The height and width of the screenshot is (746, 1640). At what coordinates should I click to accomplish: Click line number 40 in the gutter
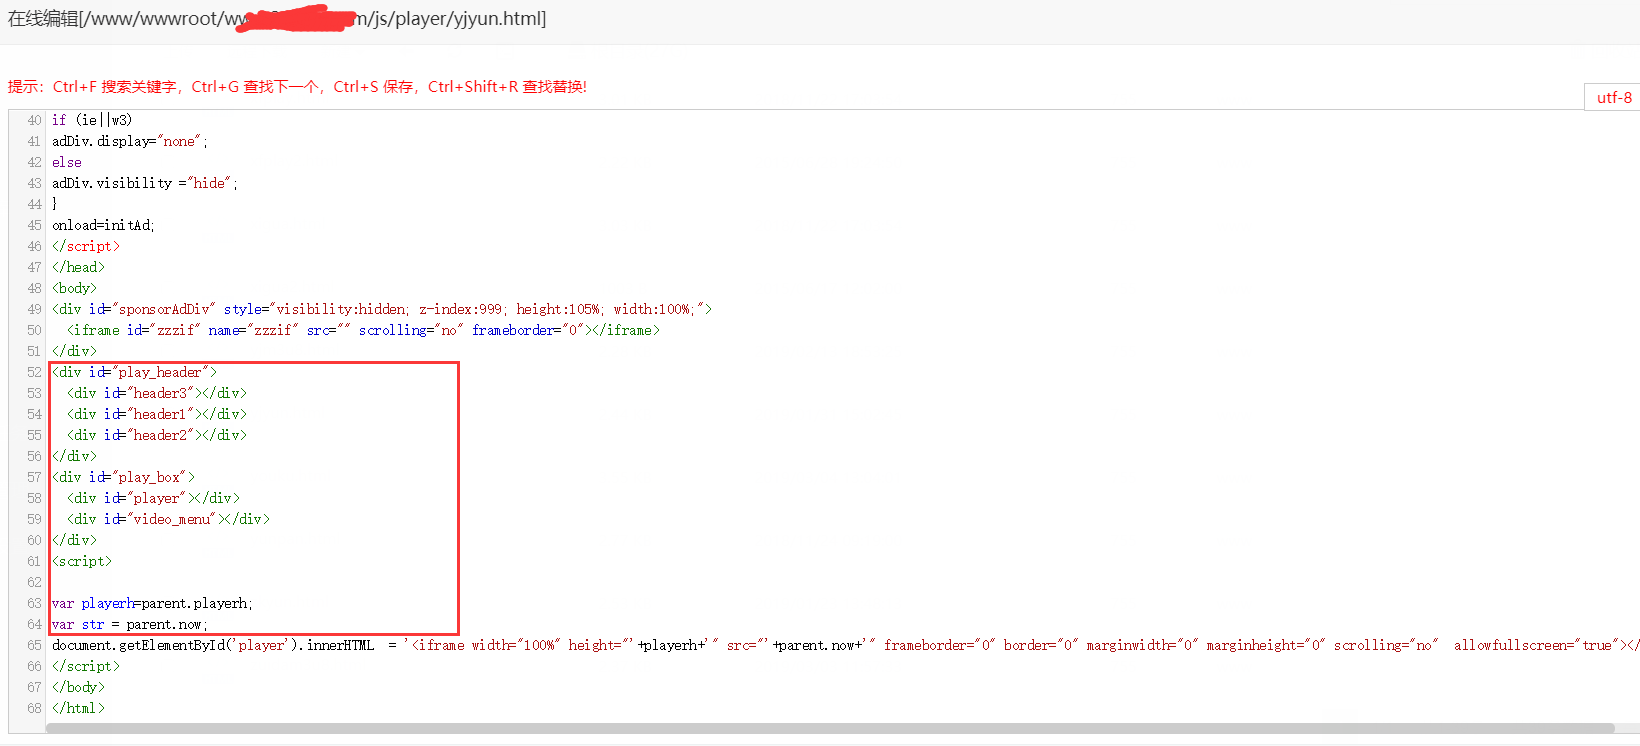tap(34, 120)
